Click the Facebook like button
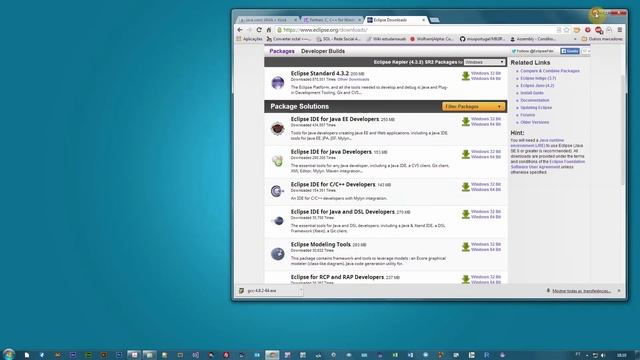 point(570,51)
